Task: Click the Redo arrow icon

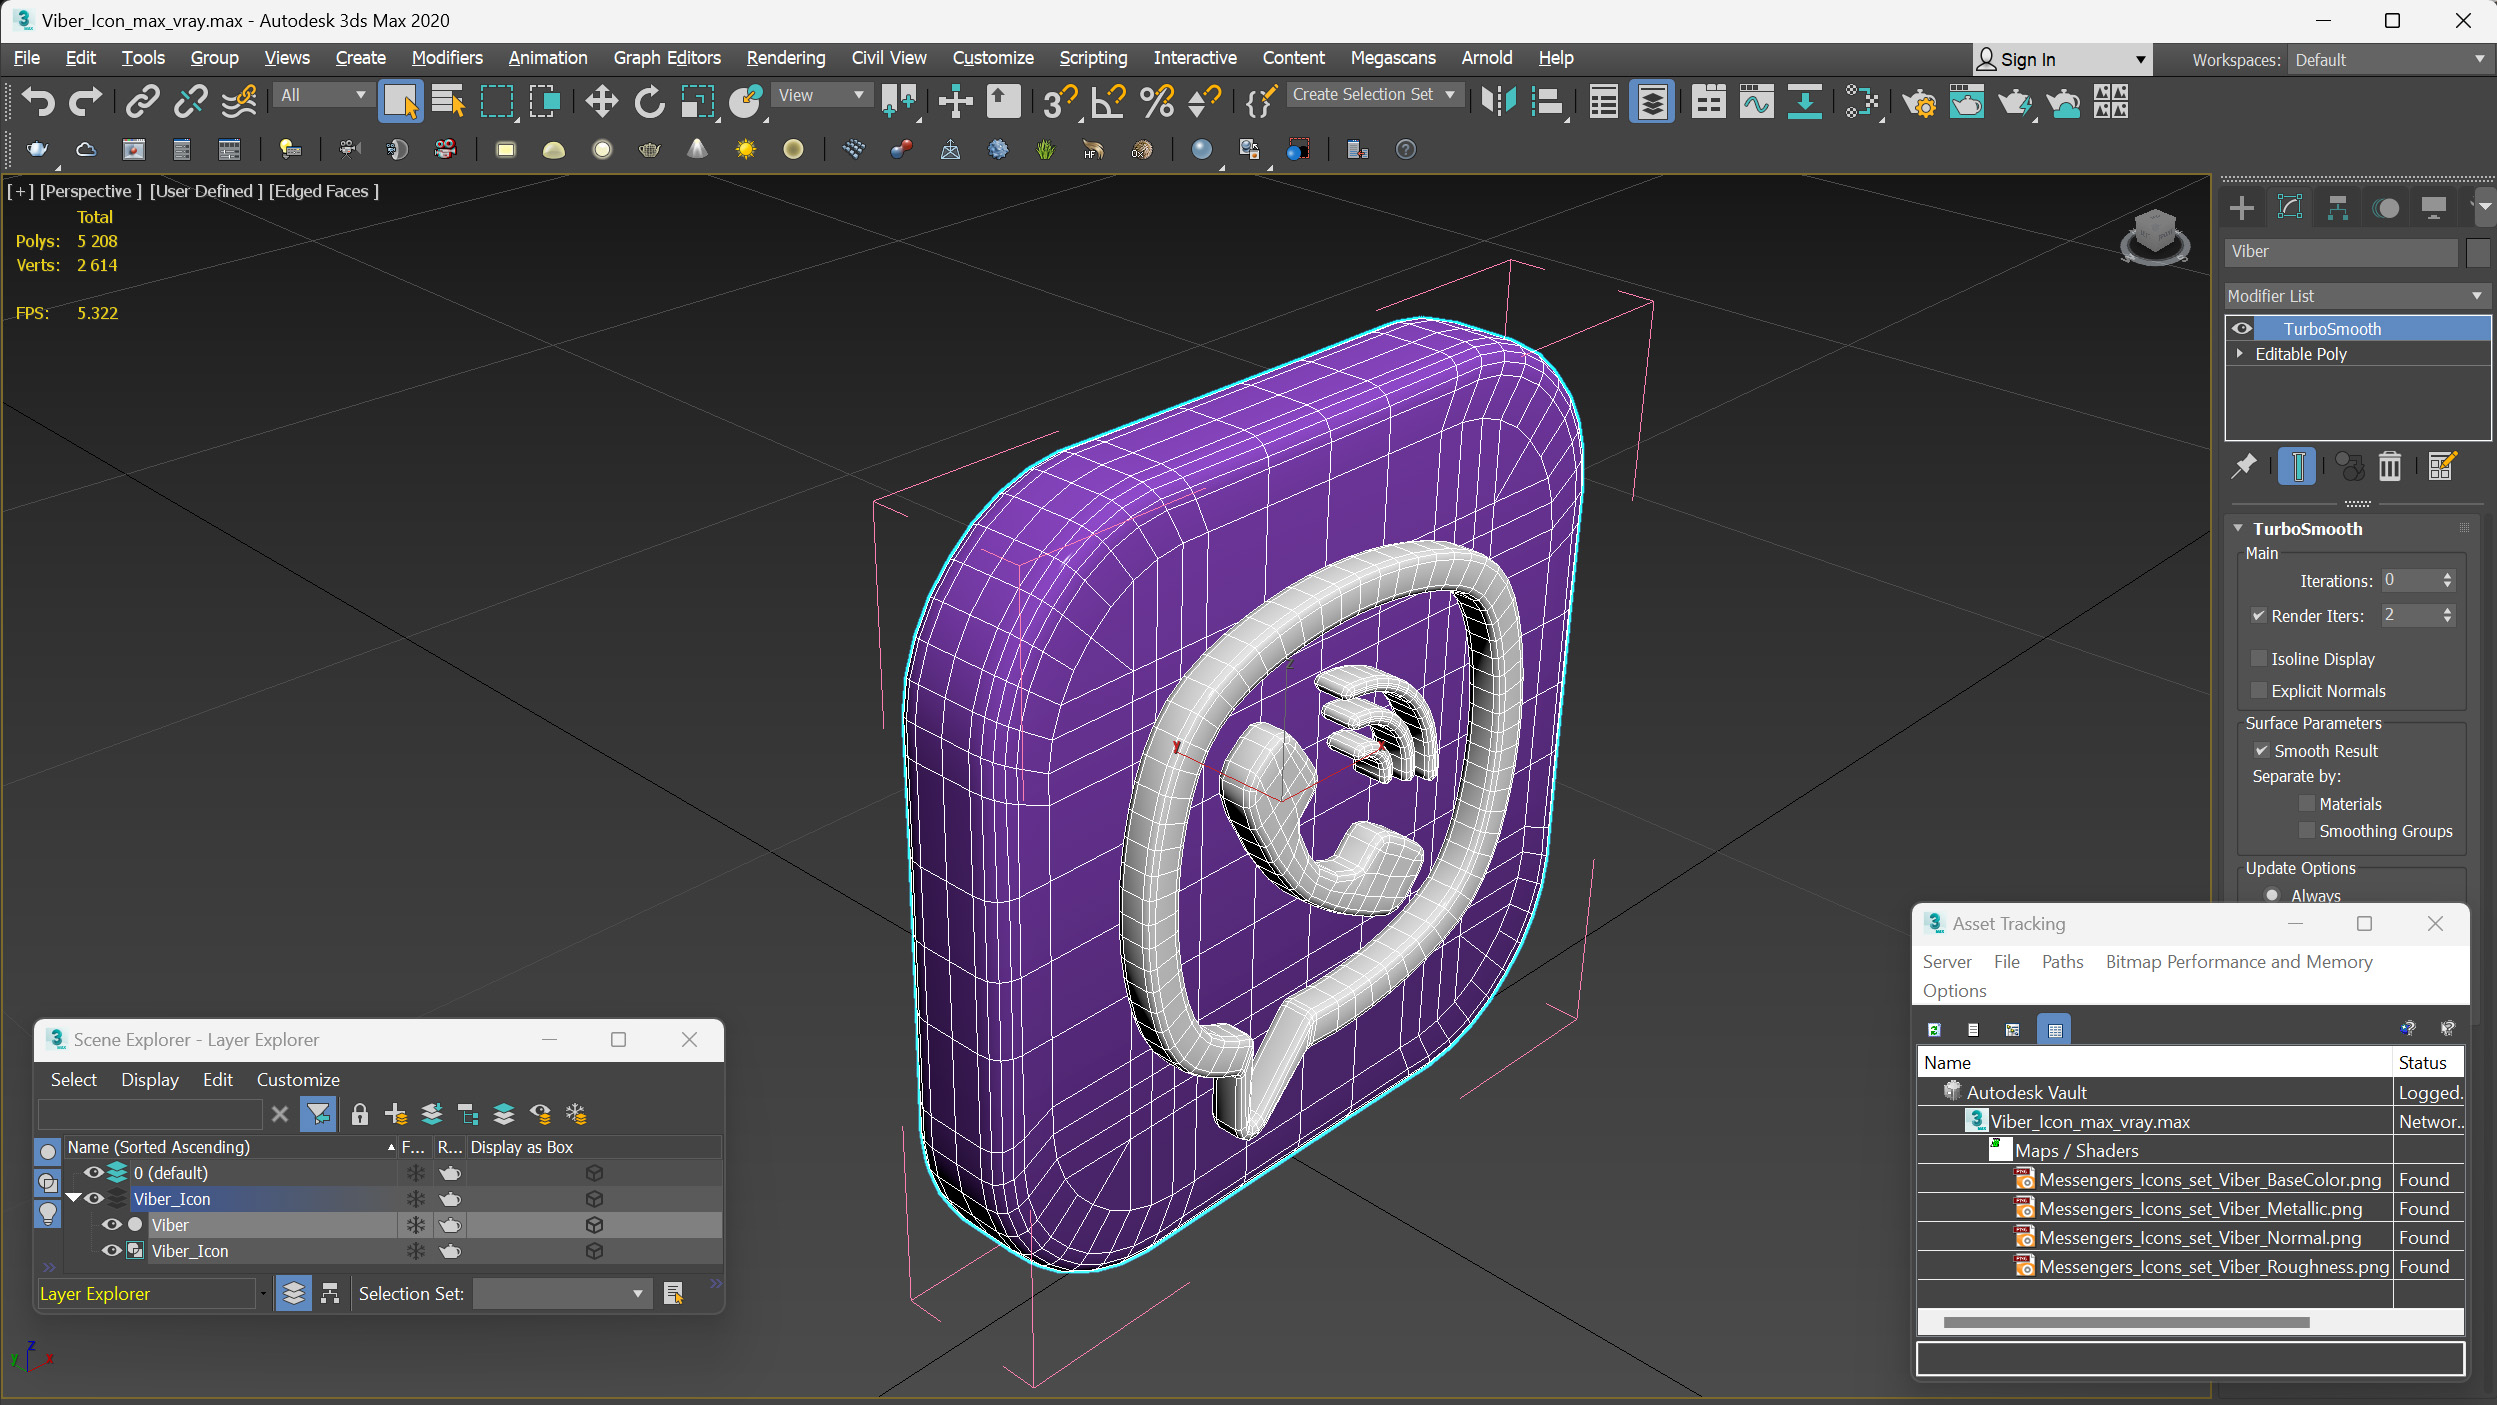Action: pyautogui.click(x=86, y=101)
